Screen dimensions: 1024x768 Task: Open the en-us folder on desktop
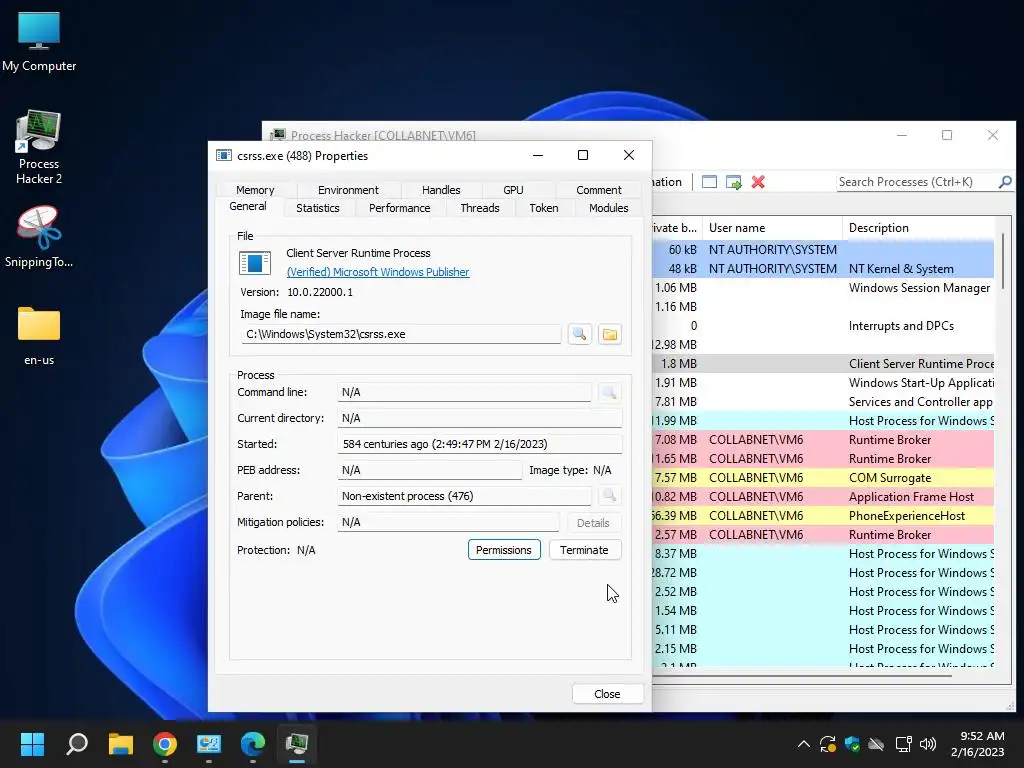pyautogui.click(x=39, y=336)
